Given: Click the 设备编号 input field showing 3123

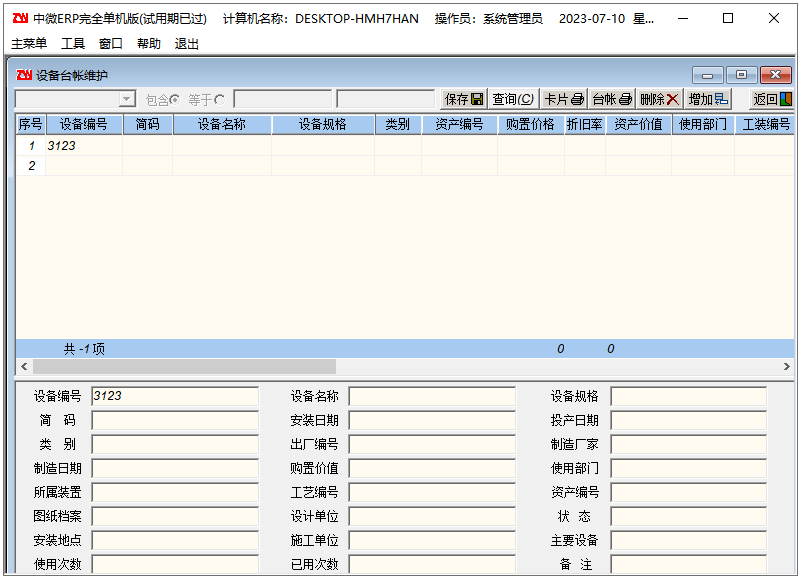Looking at the screenshot, I should [x=175, y=396].
